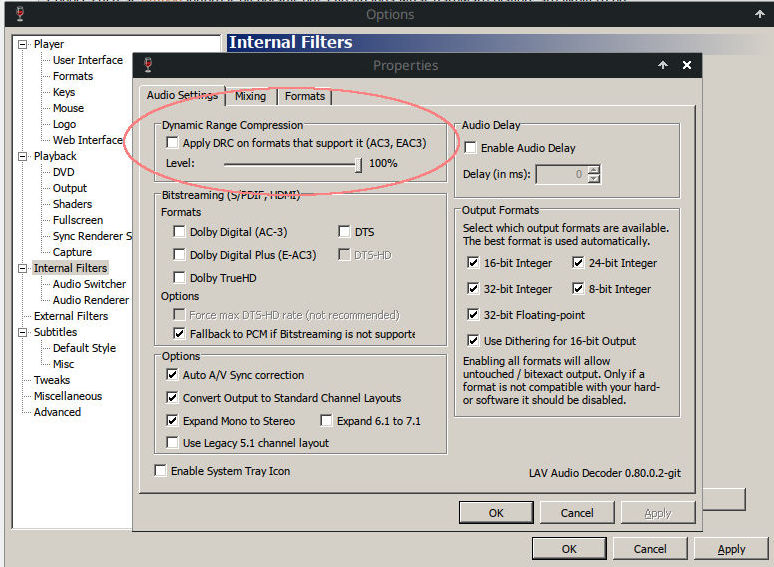Select User Interface in the tree
The height and width of the screenshot is (567, 774).
point(88,60)
